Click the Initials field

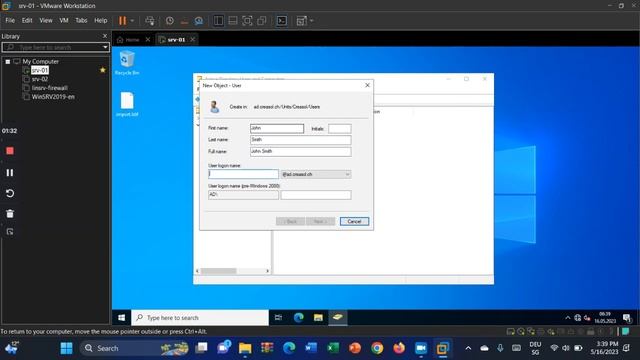[x=340, y=129]
